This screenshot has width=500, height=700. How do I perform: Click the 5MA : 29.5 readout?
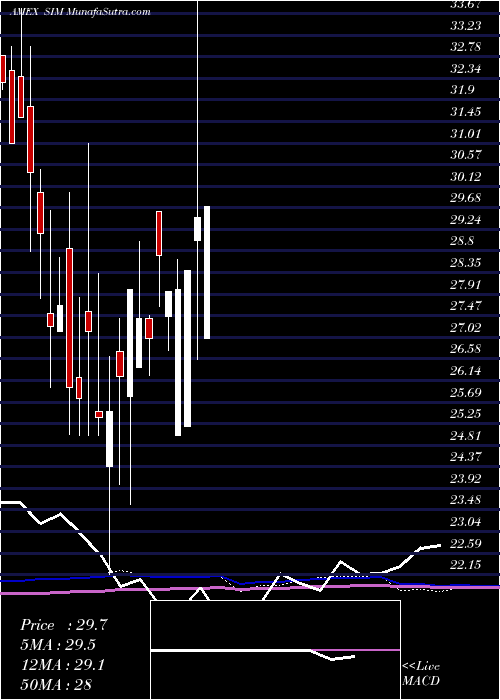pyautogui.click(x=58, y=645)
